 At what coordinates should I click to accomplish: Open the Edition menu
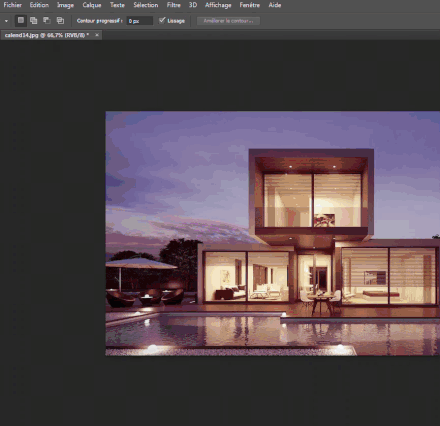point(39,5)
